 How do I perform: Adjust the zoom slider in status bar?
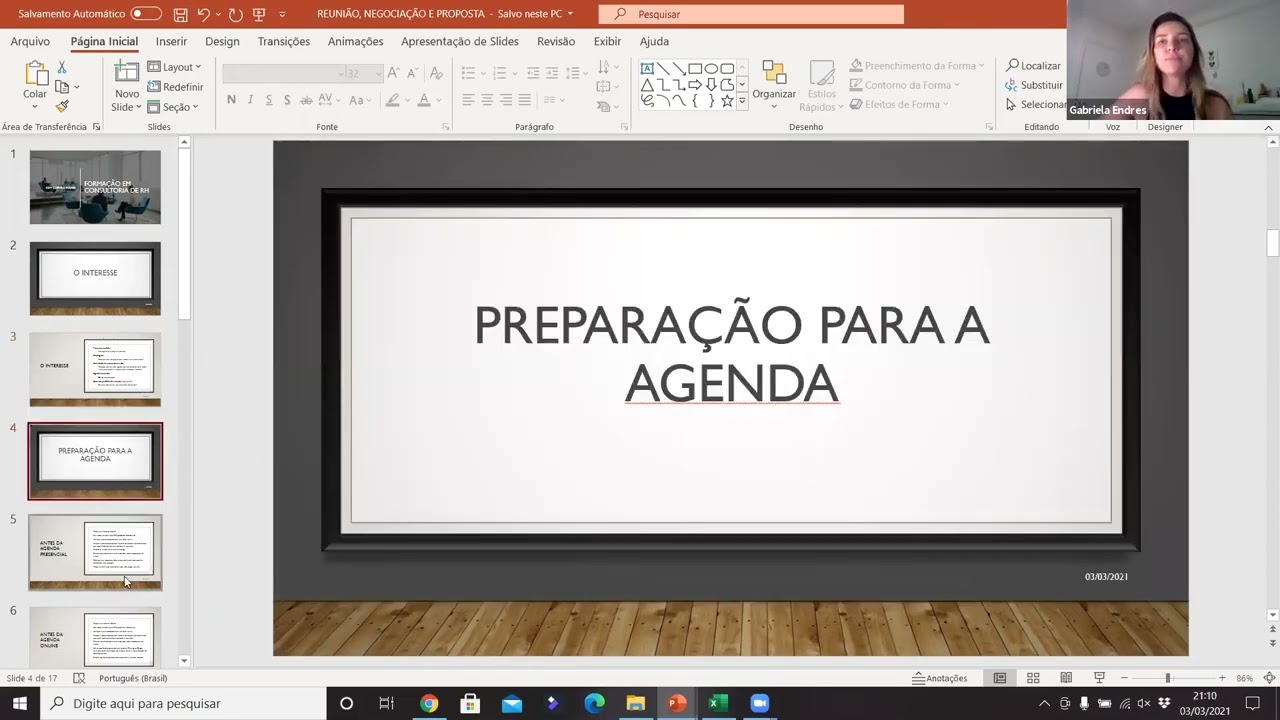point(1167,678)
